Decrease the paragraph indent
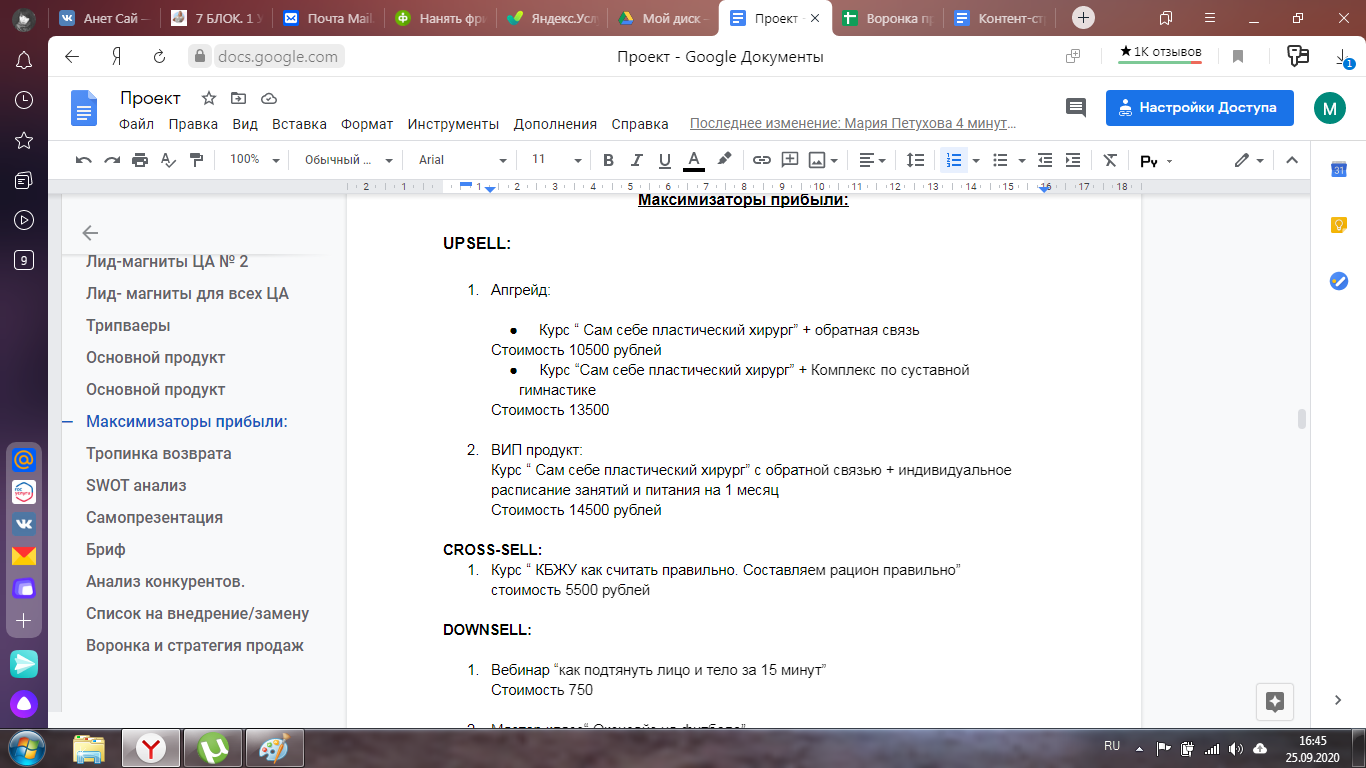 pos(1045,160)
